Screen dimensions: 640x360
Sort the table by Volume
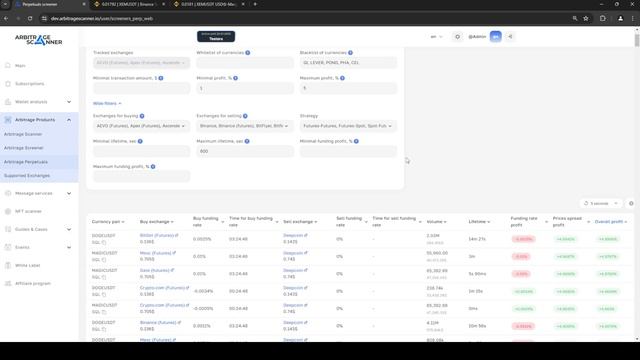tap(436, 222)
